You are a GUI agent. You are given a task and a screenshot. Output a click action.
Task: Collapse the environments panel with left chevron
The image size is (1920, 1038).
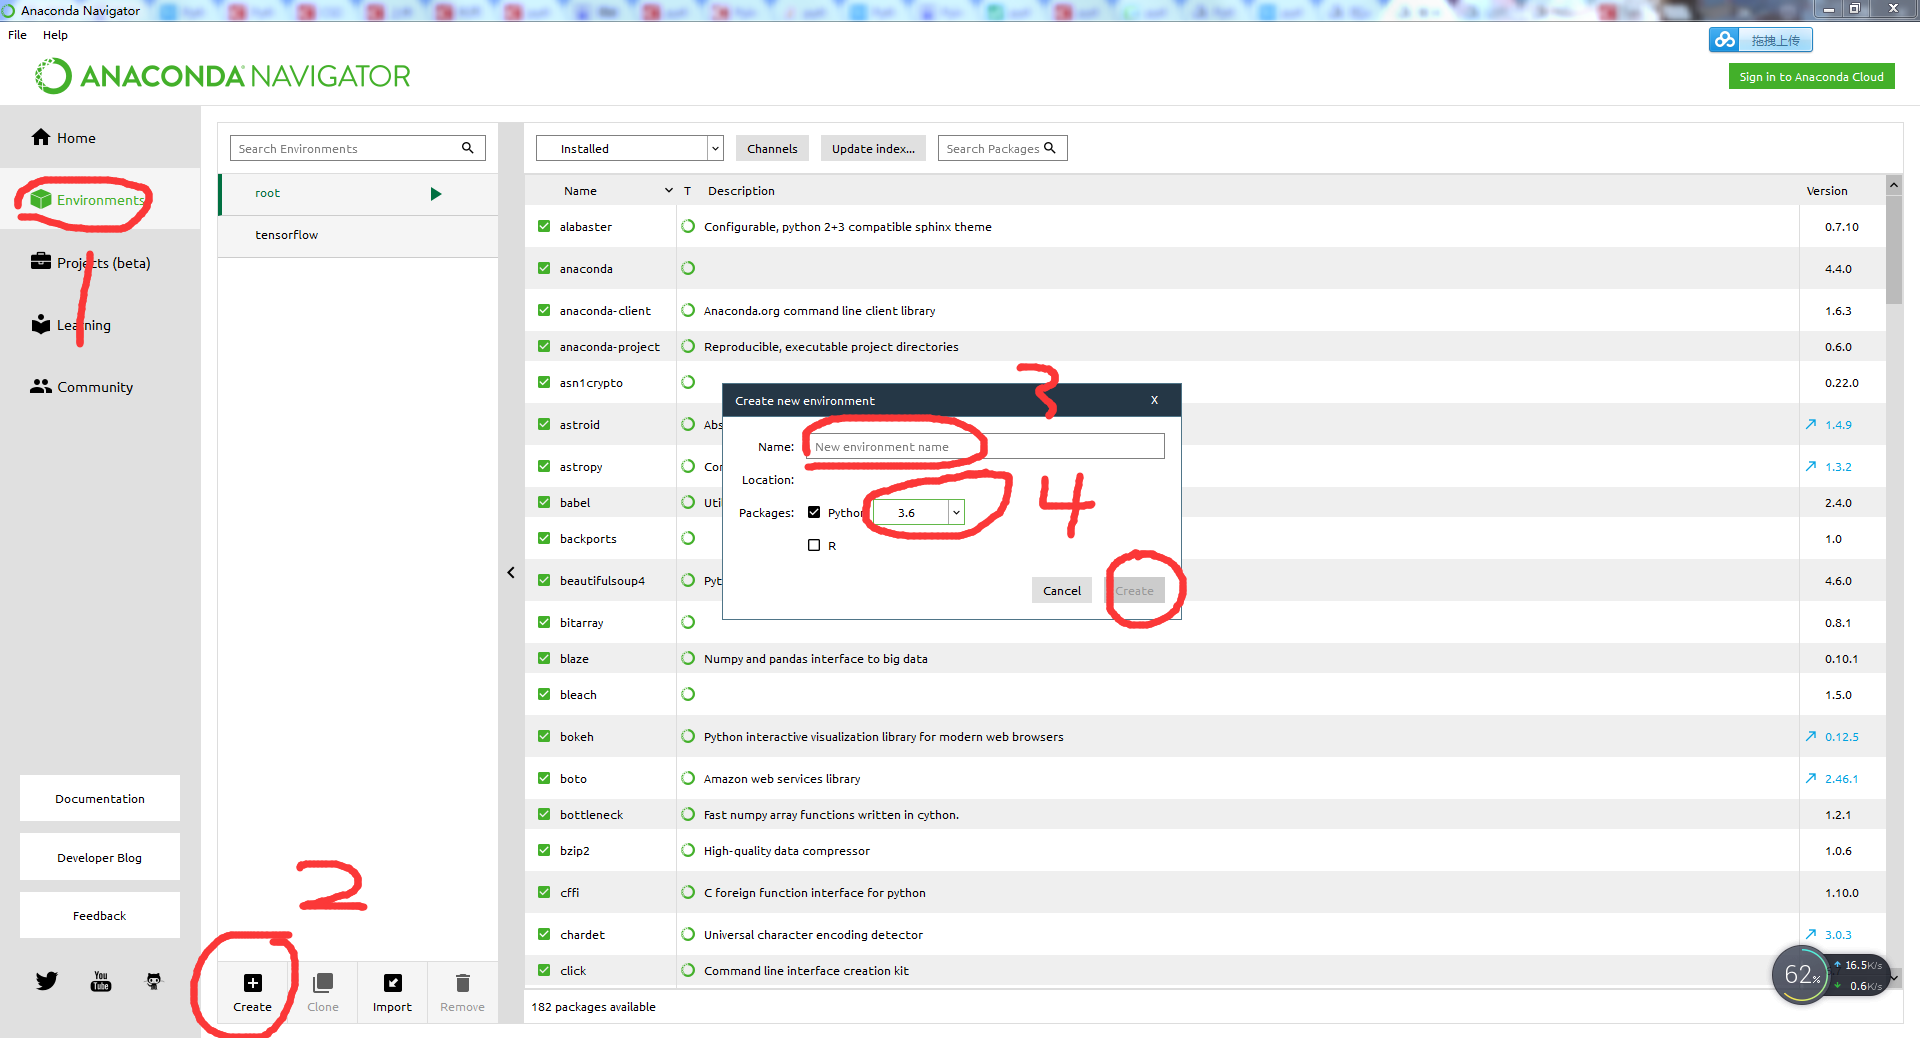511,573
